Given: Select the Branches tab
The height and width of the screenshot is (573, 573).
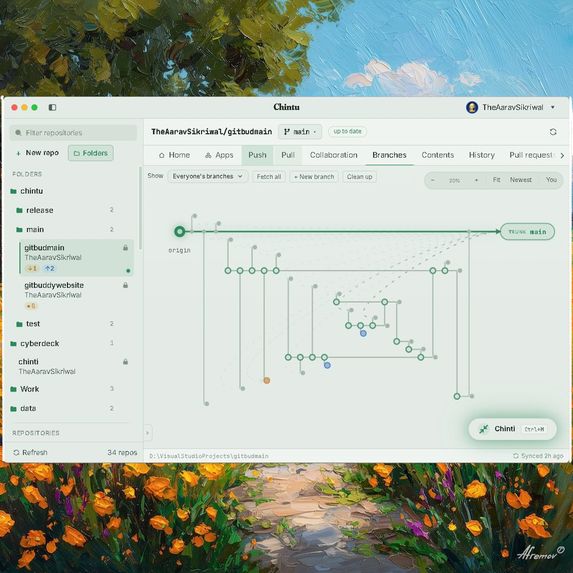Looking at the screenshot, I should (x=389, y=155).
